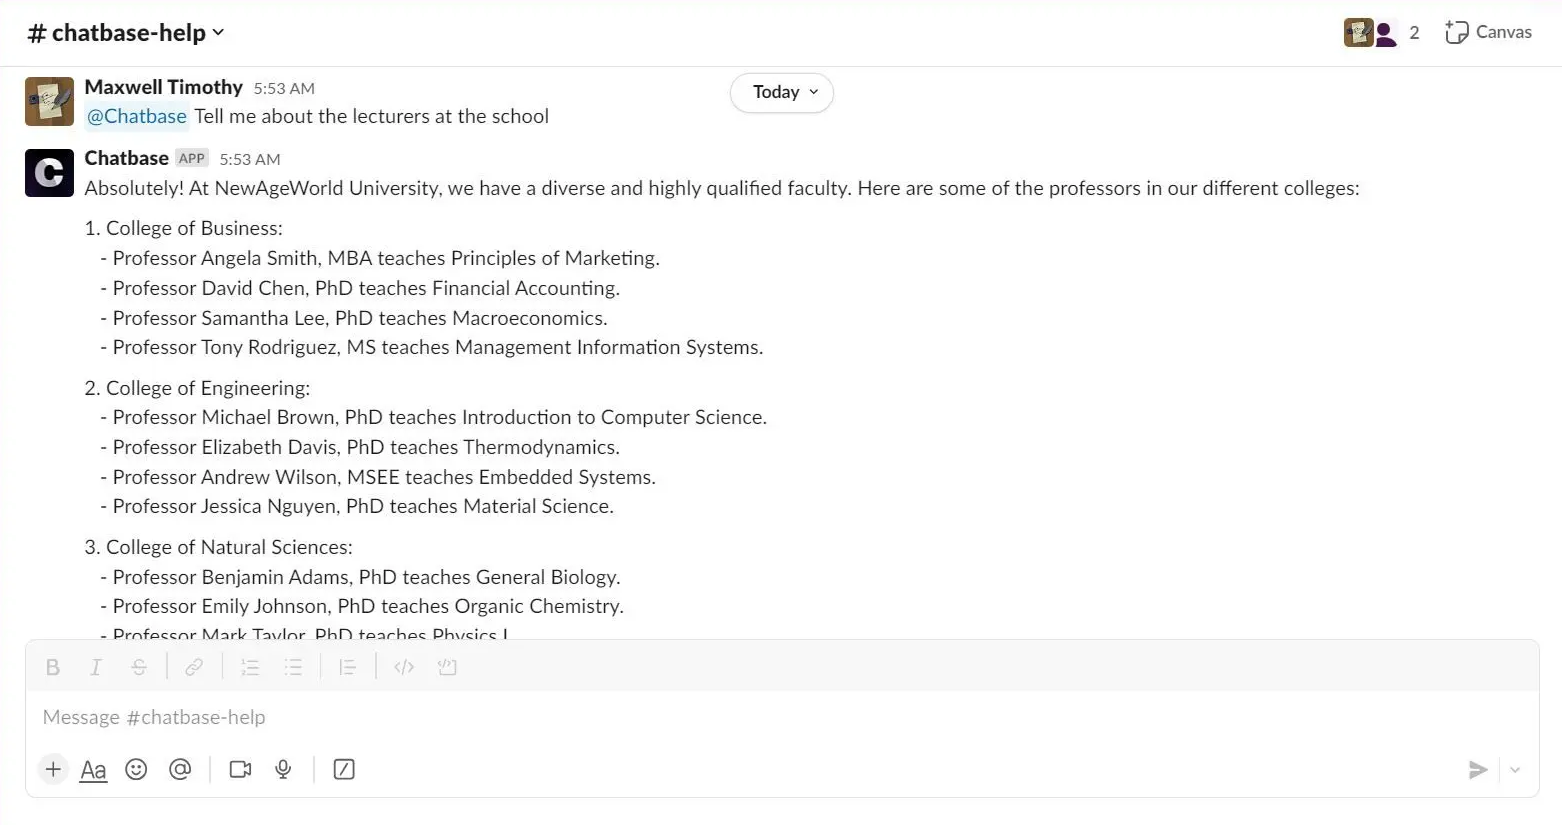Toggle italic text formatting

coord(96,667)
